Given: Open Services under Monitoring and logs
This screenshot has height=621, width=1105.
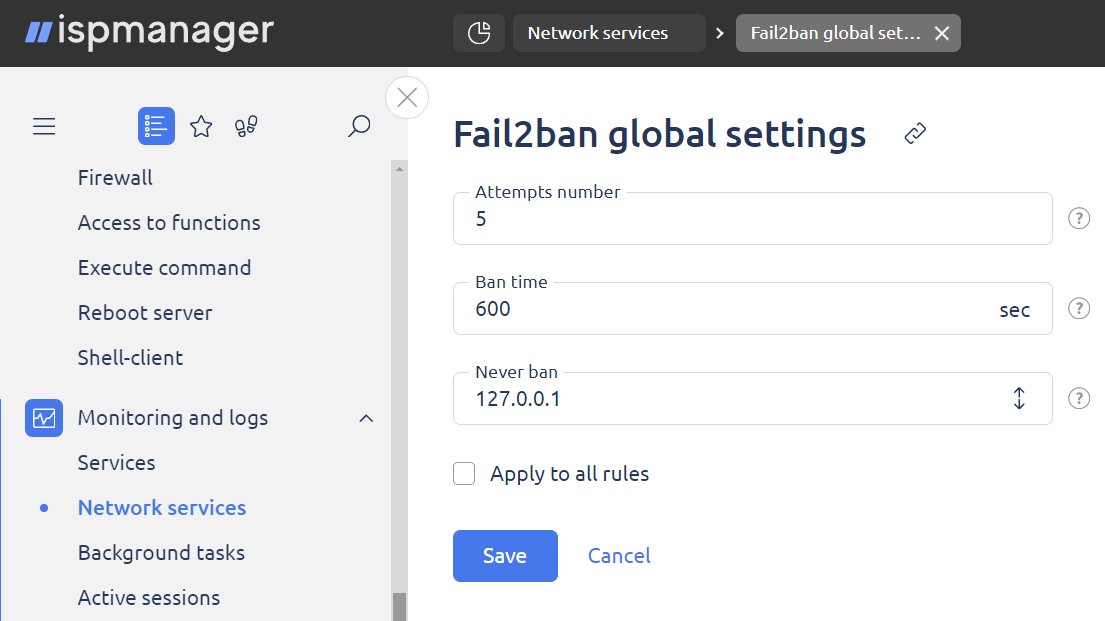Looking at the screenshot, I should [116, 463].
